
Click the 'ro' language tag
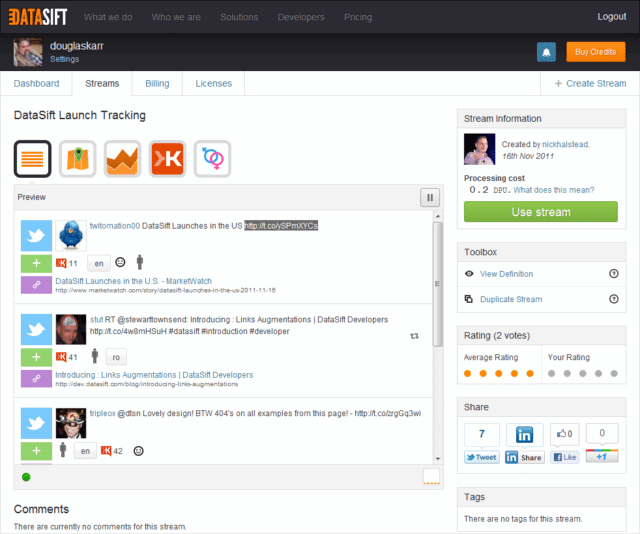pyautogui.click(x=116, y=357)
